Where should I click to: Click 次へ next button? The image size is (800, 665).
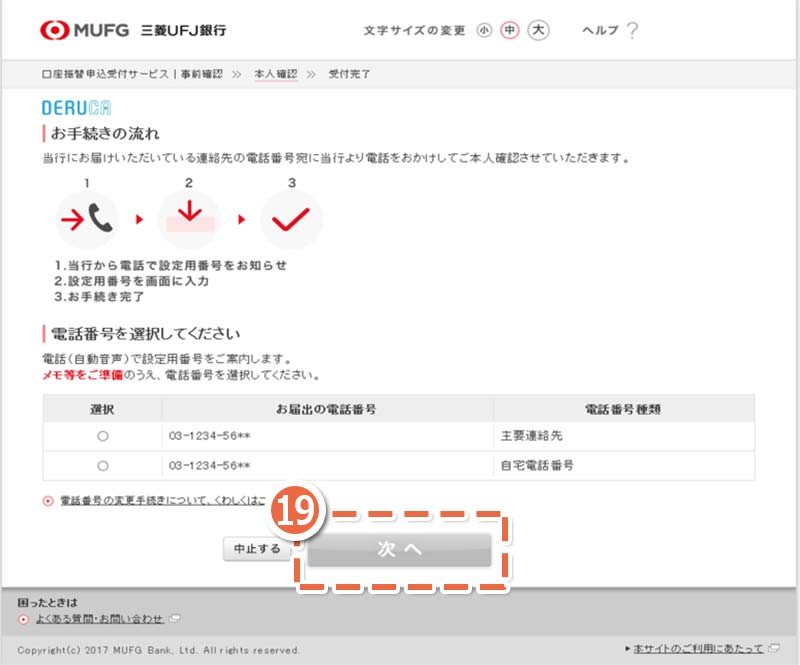[x=399, y=550]
